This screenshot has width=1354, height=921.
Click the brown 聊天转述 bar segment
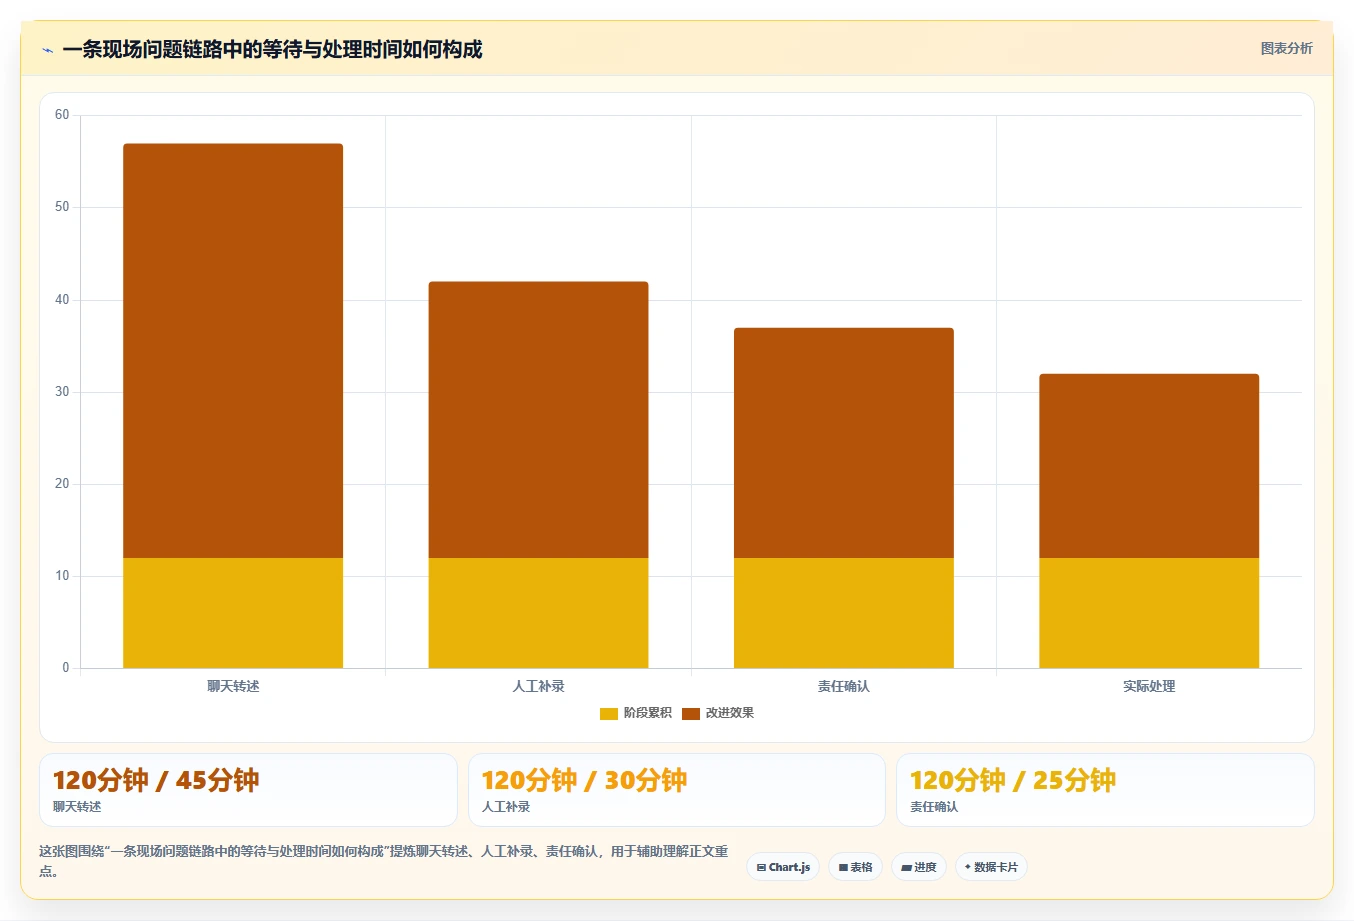tap(233, 351)
